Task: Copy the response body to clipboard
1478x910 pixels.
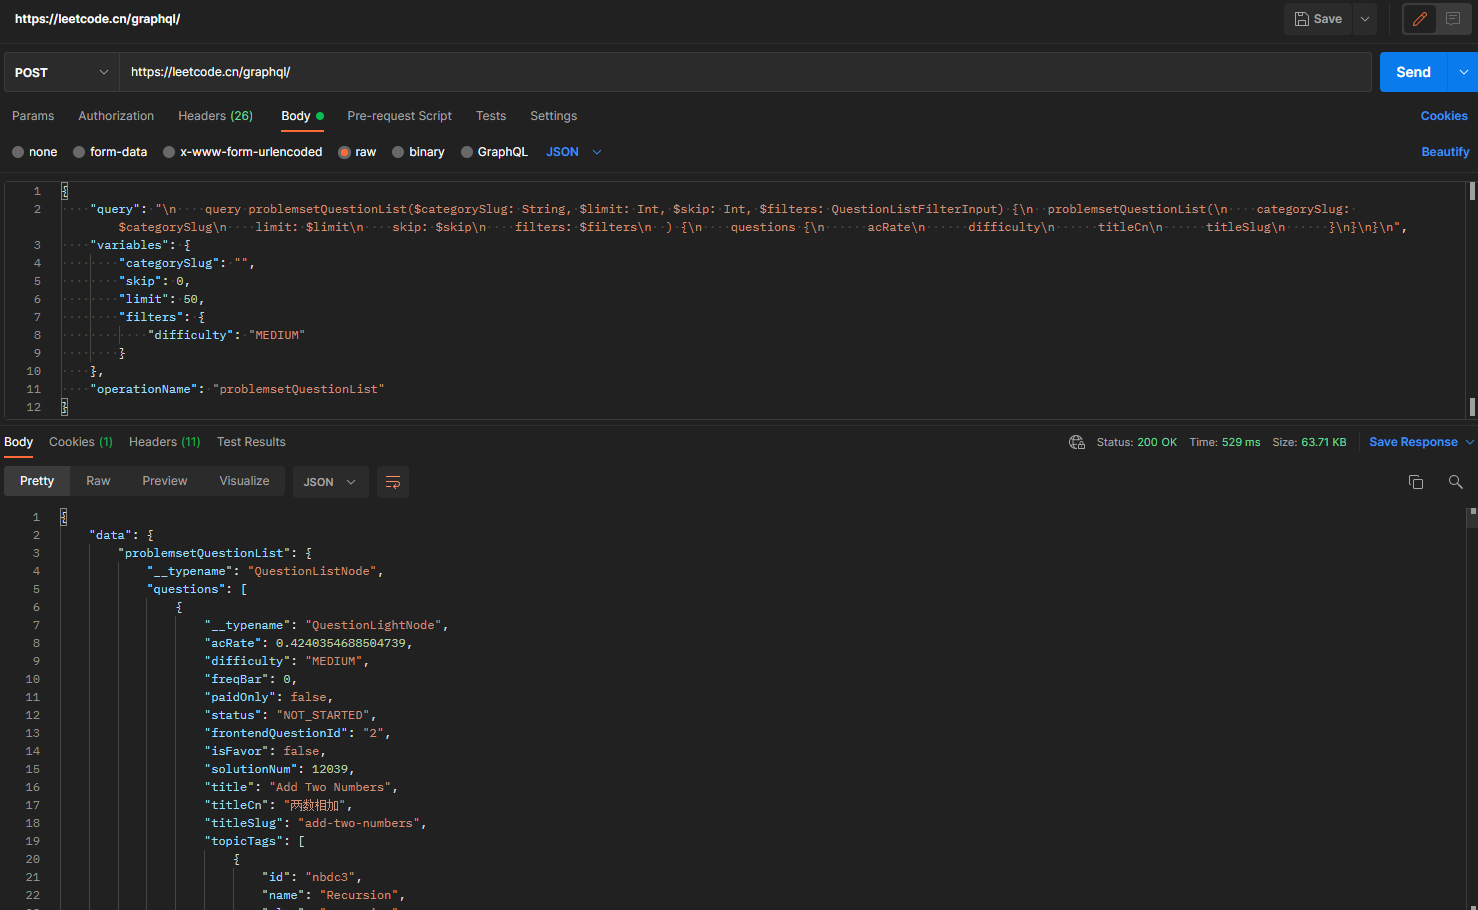Action: [x=1416, y=481]
